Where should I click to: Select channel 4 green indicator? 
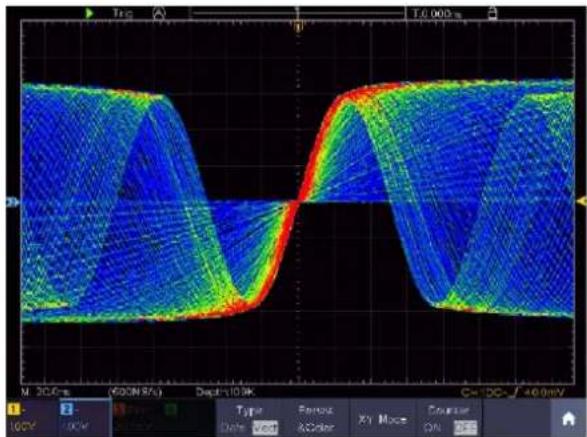171,409
